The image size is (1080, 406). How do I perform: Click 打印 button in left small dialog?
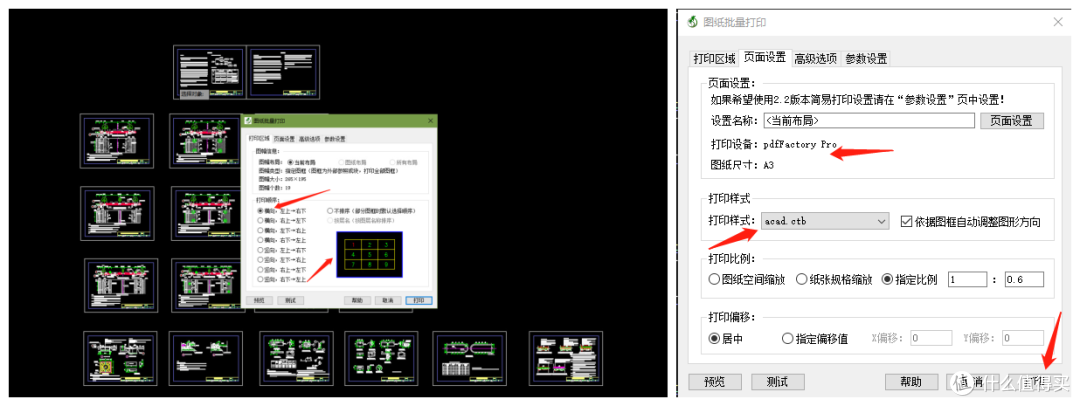pos(419,301)
